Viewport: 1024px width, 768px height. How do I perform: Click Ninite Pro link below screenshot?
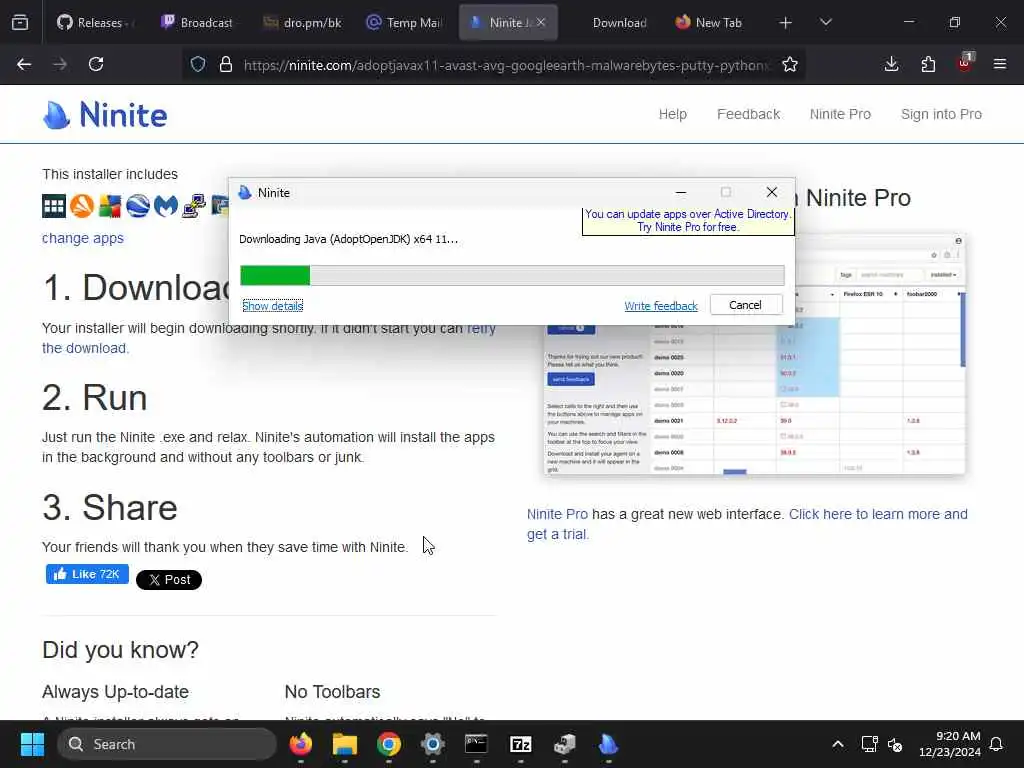tap(557, 514)
